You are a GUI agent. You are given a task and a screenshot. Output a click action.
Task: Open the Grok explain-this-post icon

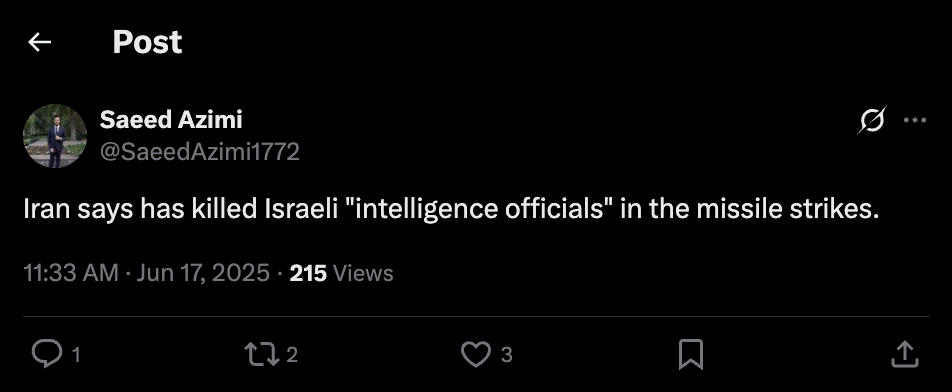coord(872,120)
